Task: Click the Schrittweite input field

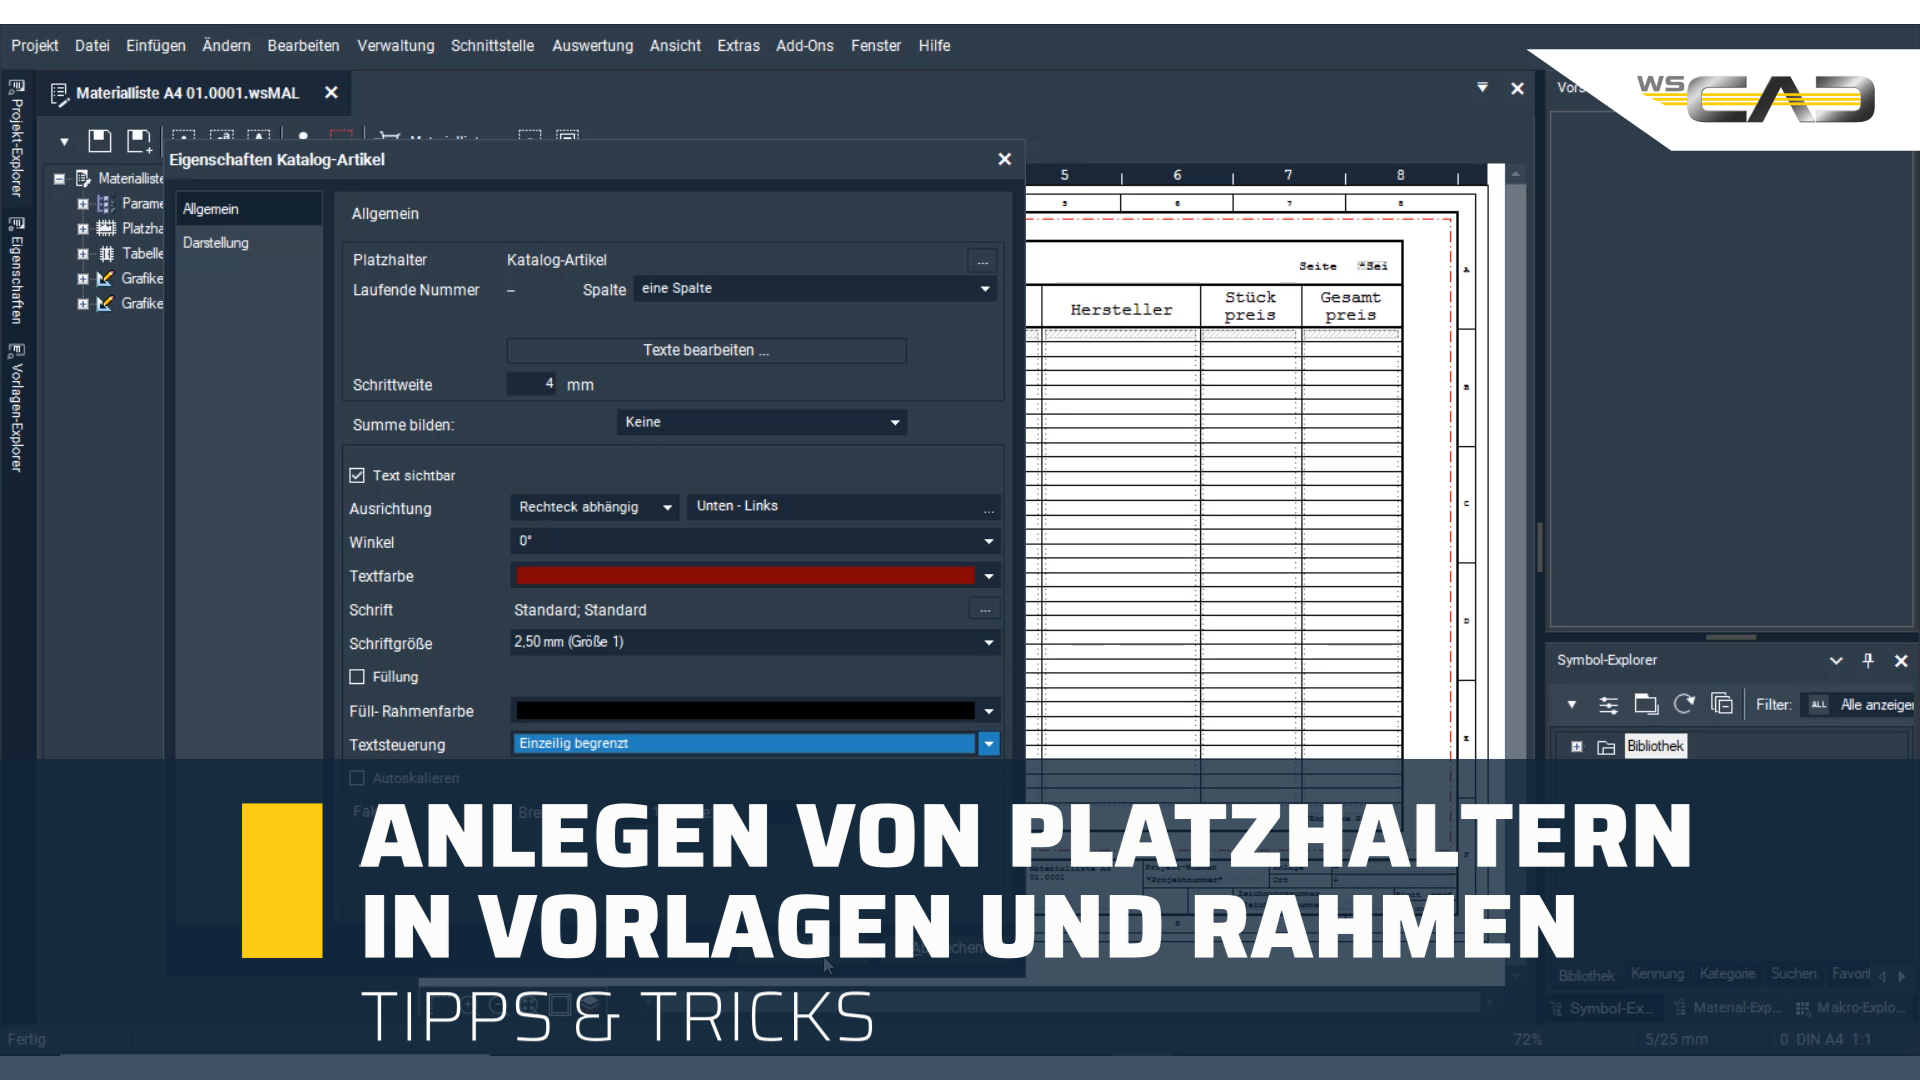Action: pos(531,384)
